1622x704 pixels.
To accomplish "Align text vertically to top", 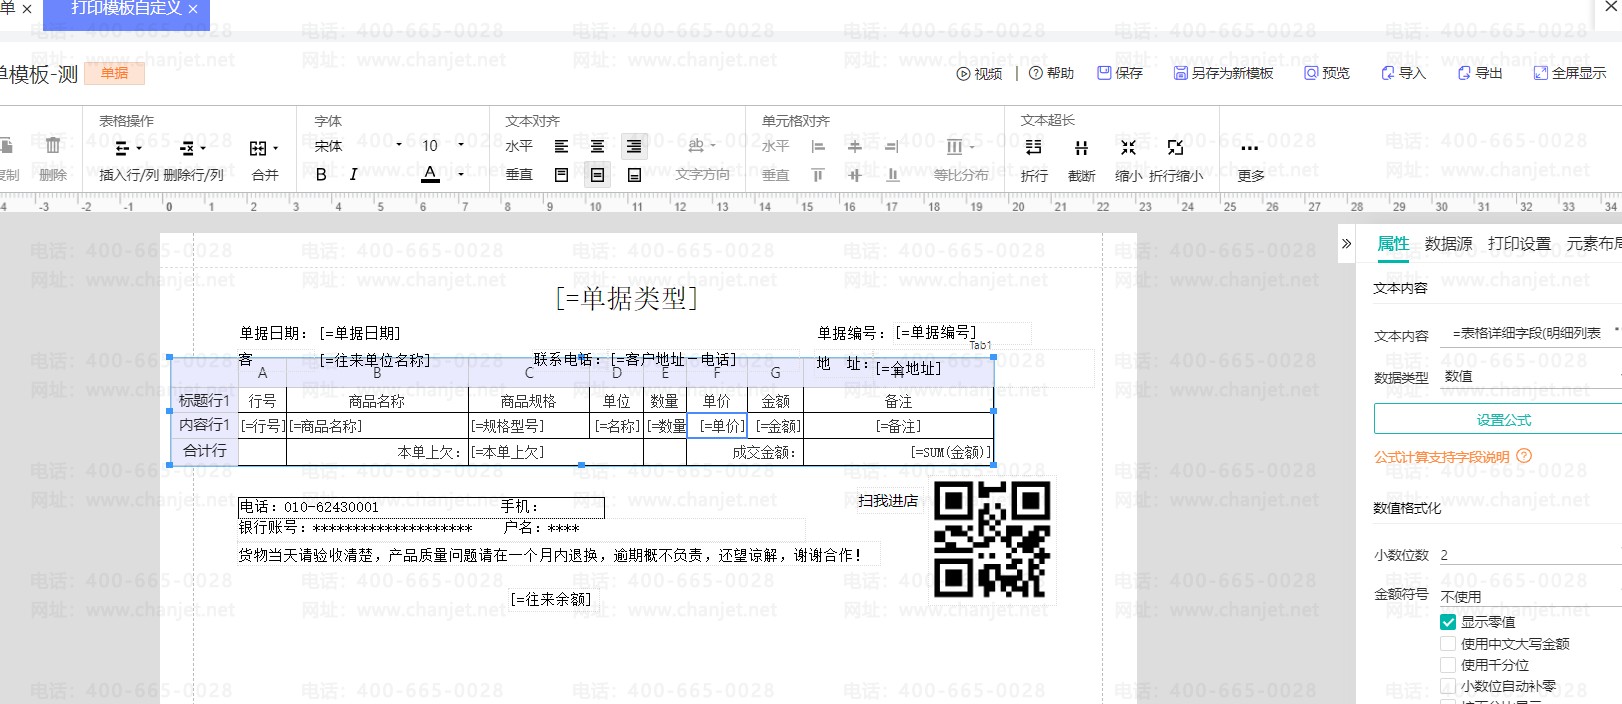I will click(561, 175).
